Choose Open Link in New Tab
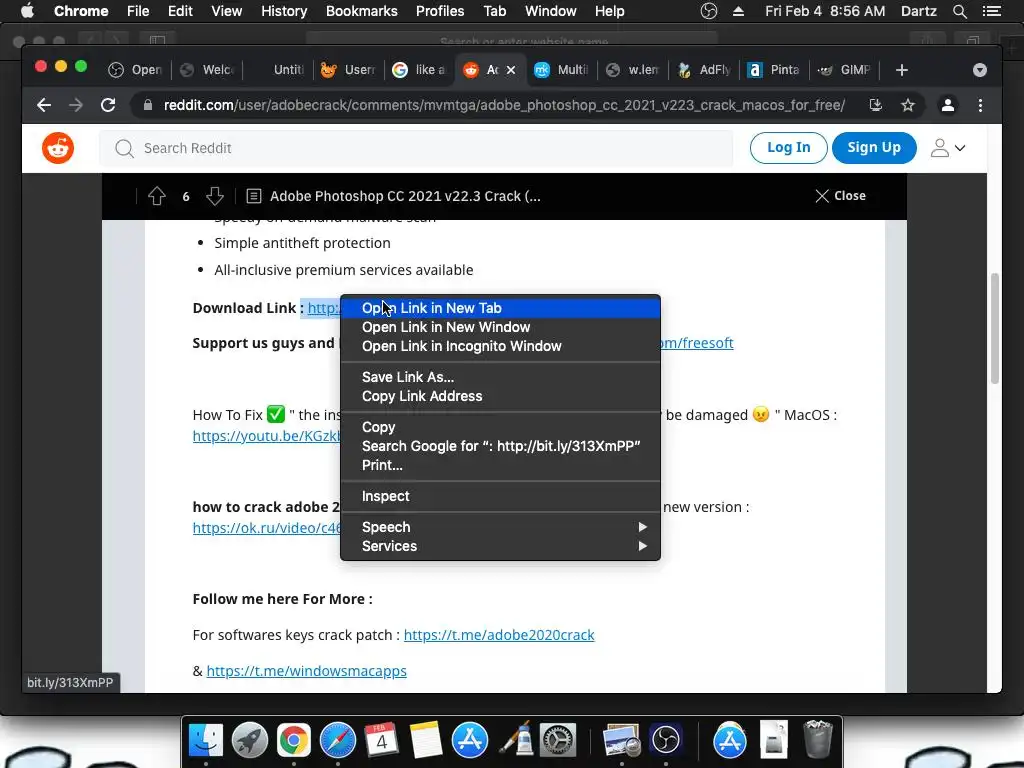This screenshot has height=768, width=1024. 500,308
